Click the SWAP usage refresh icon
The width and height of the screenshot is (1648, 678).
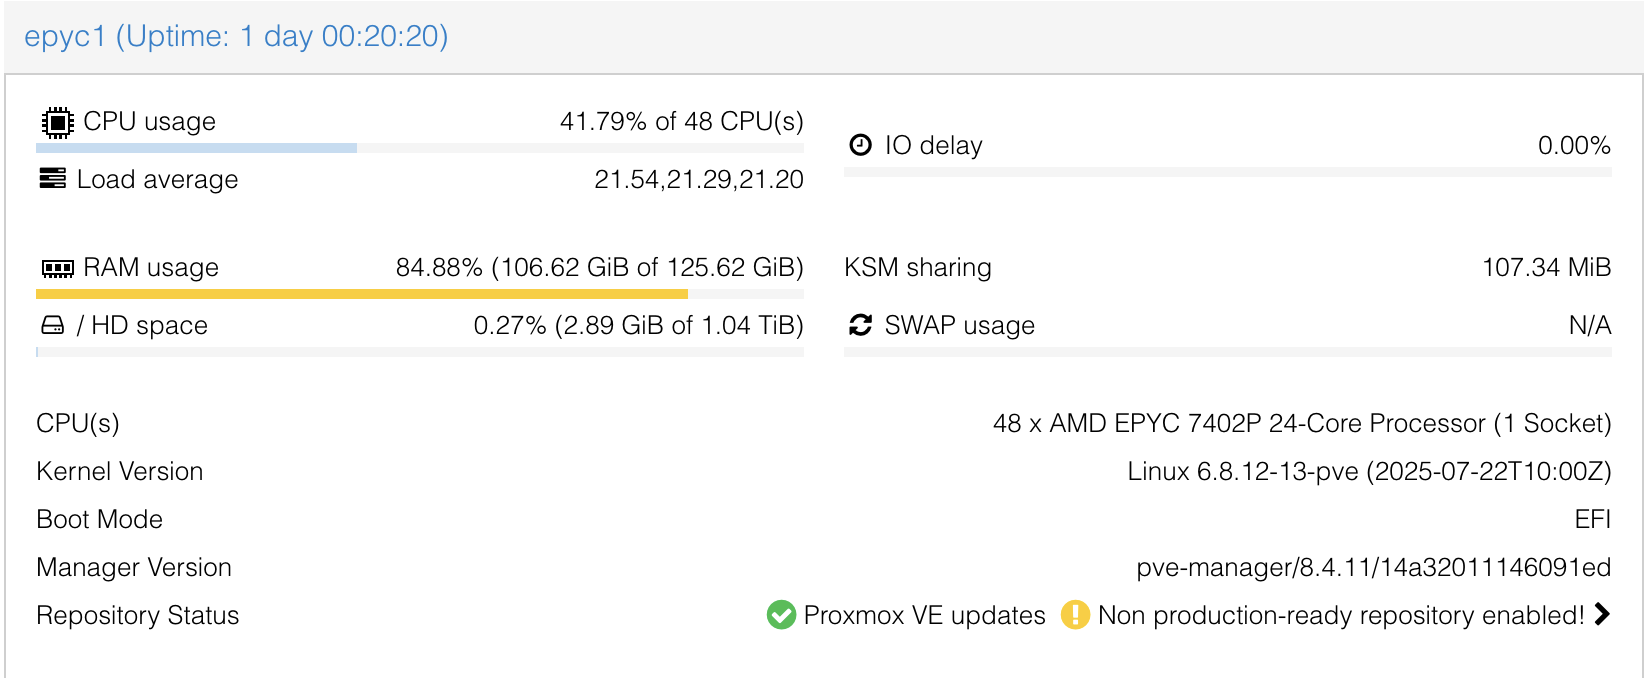point(860,325)
